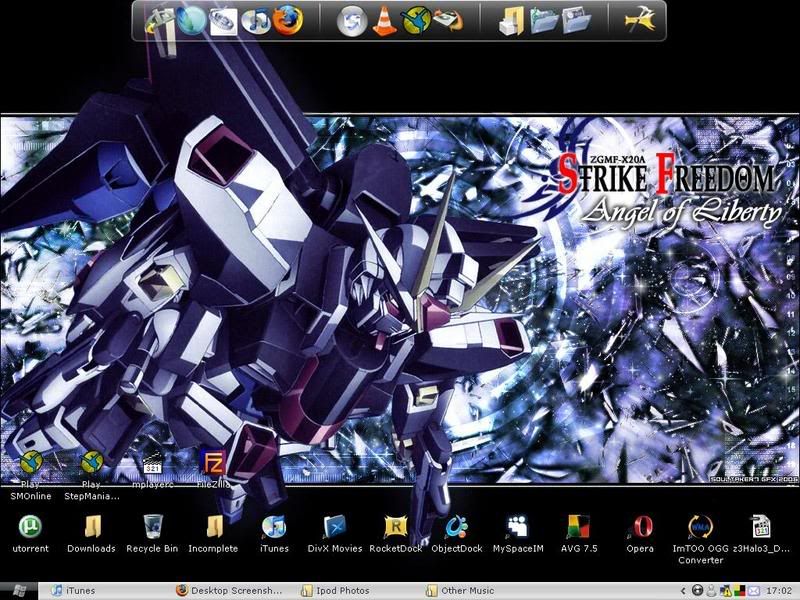The height and width of the screenshot is (600, 800).
Task: Select the mplayerc desktop icon
Action: 153,470
